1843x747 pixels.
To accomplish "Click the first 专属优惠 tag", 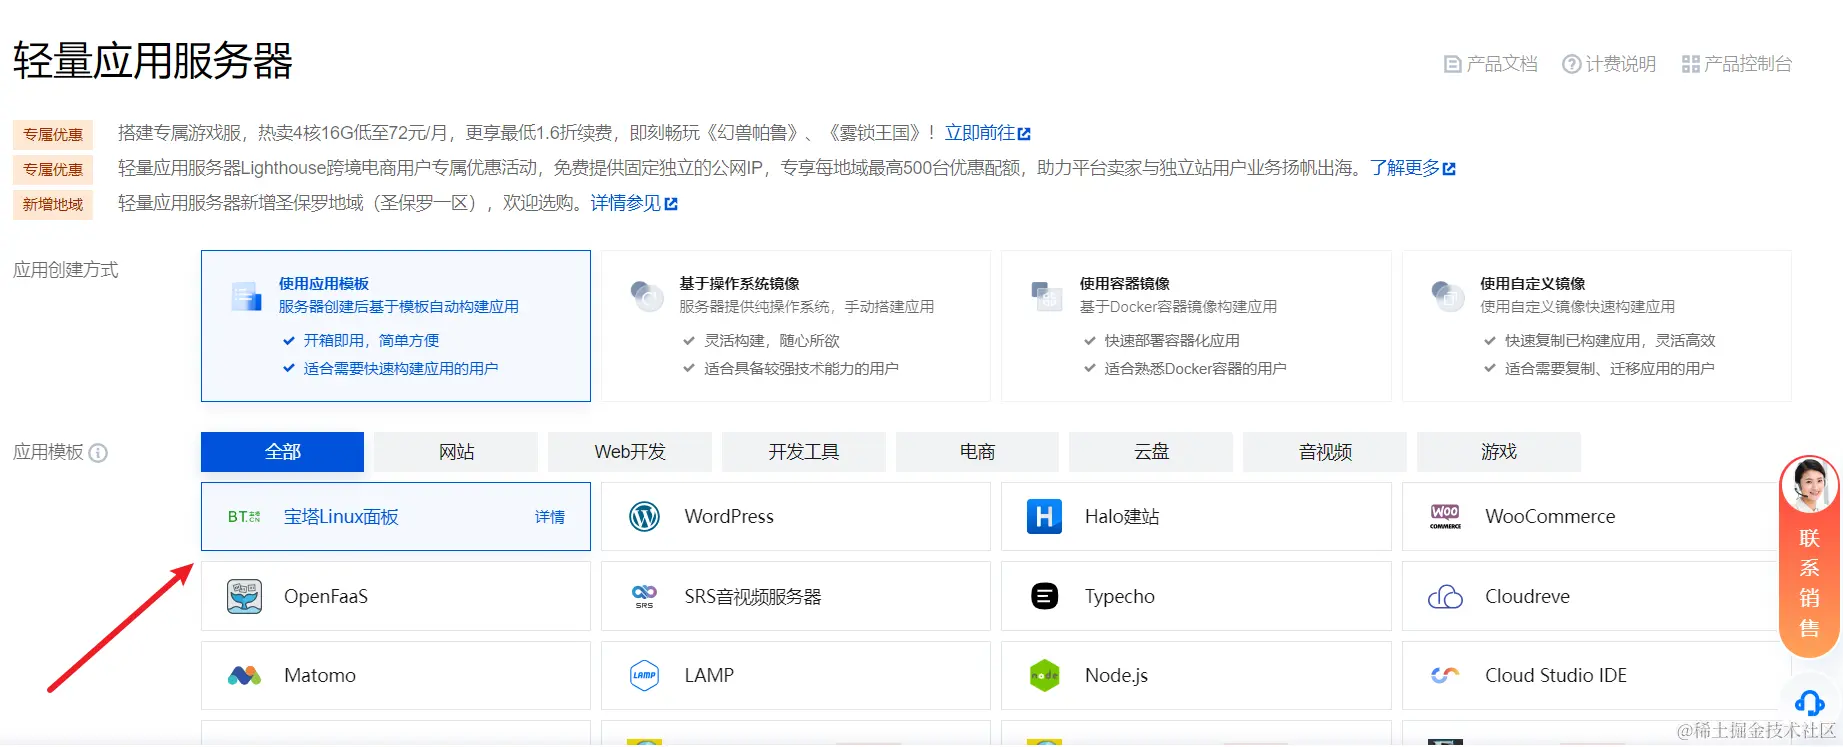I will click(53, 135).
